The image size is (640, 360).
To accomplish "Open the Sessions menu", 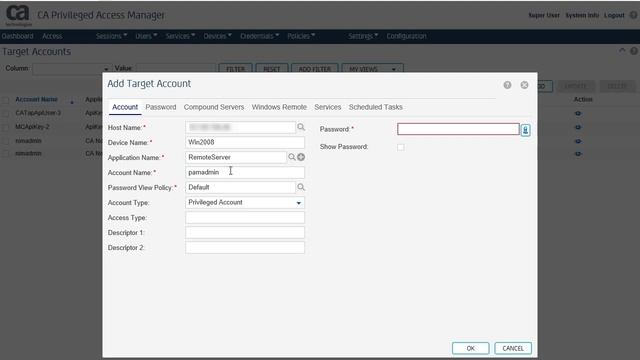I will click(111, 36).
